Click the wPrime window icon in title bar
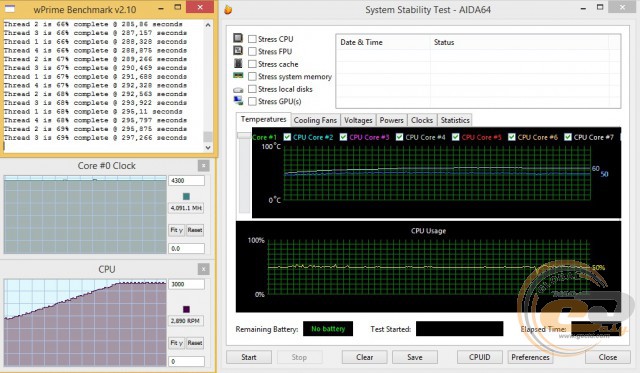640x373 pixels. (x=10, y=9)
